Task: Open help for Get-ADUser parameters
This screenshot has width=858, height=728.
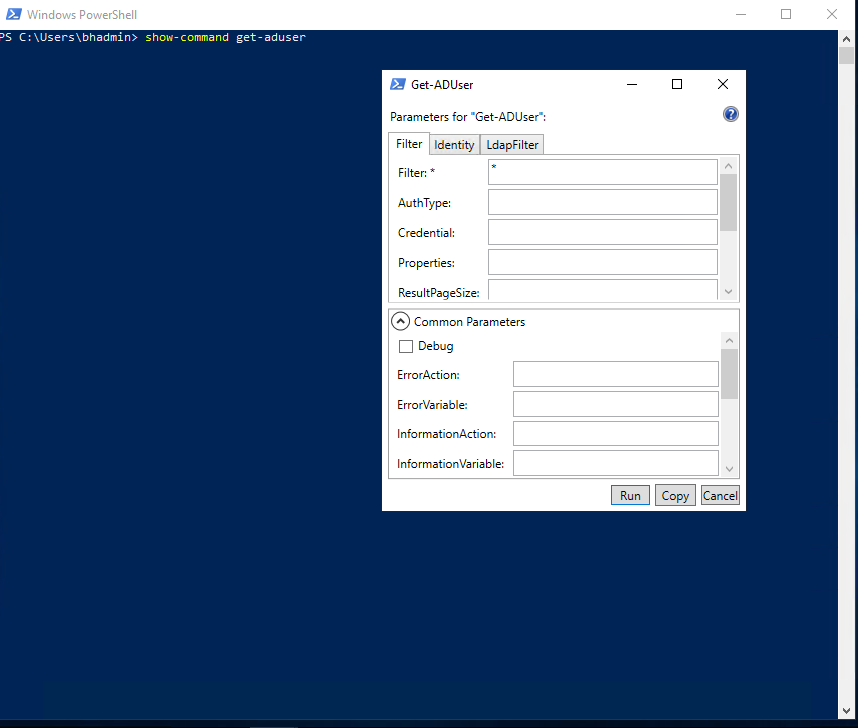Action: [731, 114]
